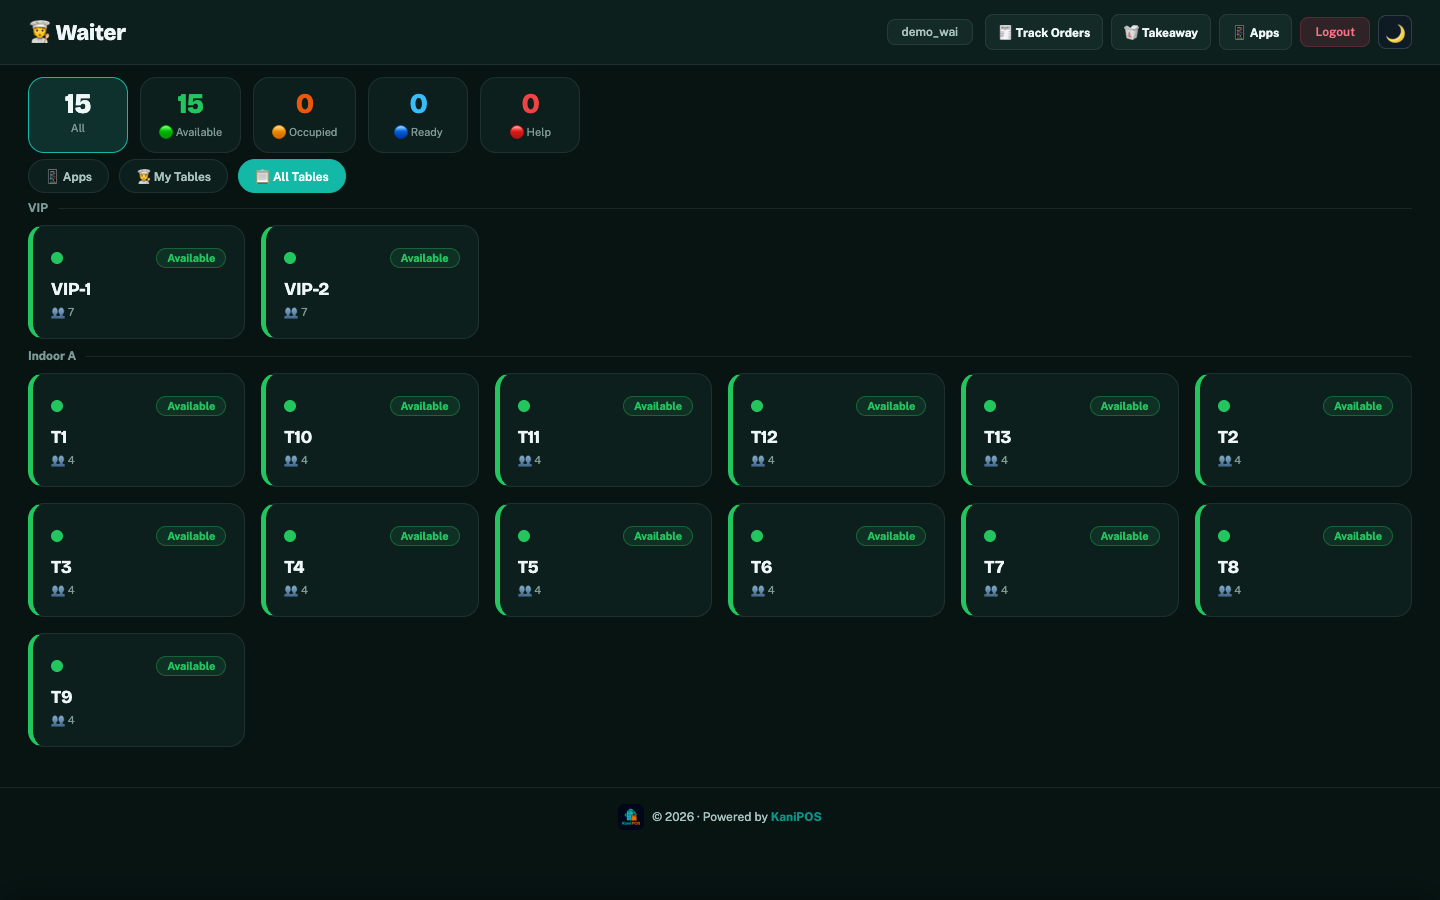Log out of the waiter account
The width and height of the screenshot is (1440, 900).
pos(1335,32)
